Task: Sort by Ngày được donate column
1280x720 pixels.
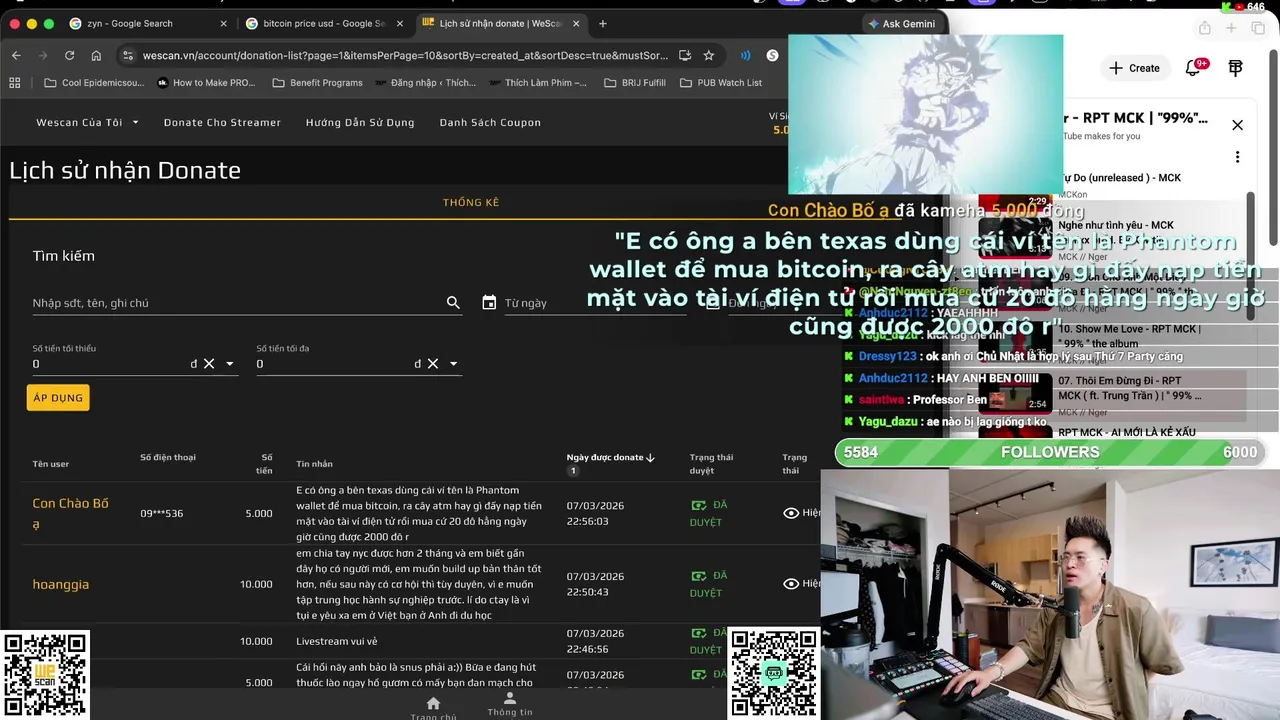Action: click(610, 457)
